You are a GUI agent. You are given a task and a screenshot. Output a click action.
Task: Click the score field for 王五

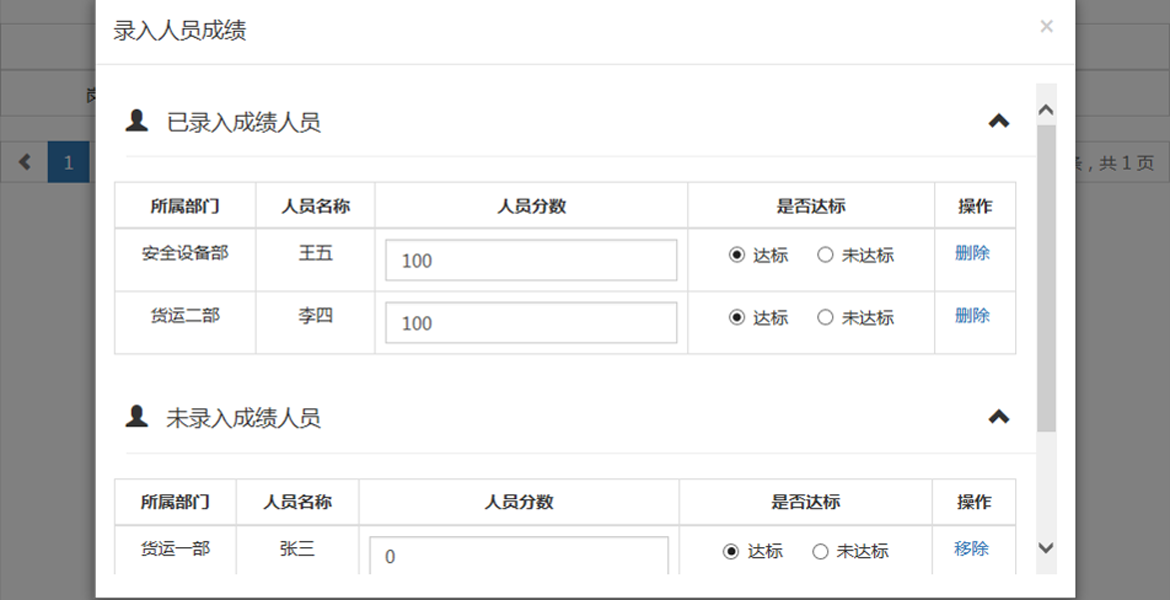531,260
